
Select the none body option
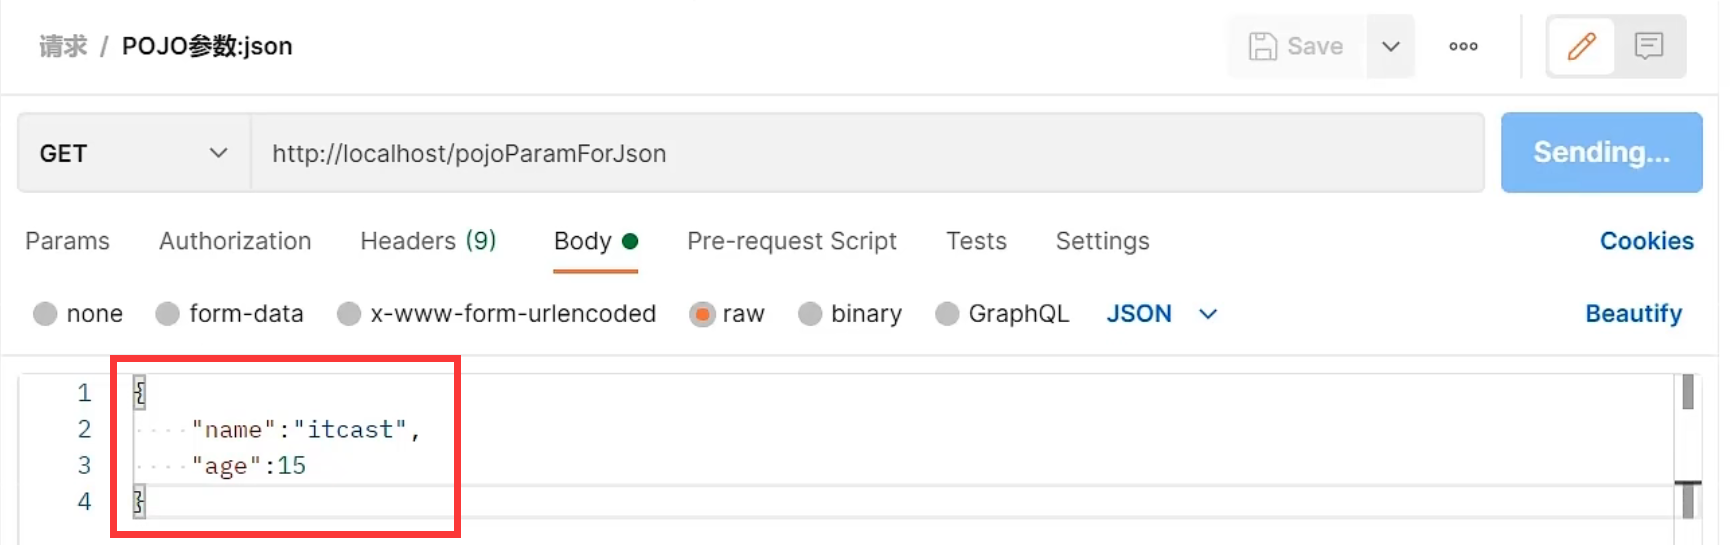[45, 314]
